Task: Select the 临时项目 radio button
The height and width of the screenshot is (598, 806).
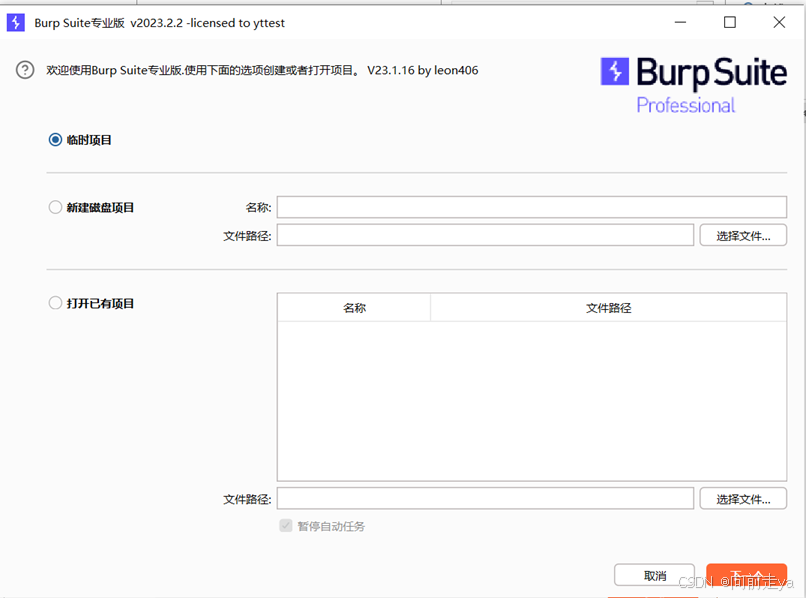Action: [55, 140]
